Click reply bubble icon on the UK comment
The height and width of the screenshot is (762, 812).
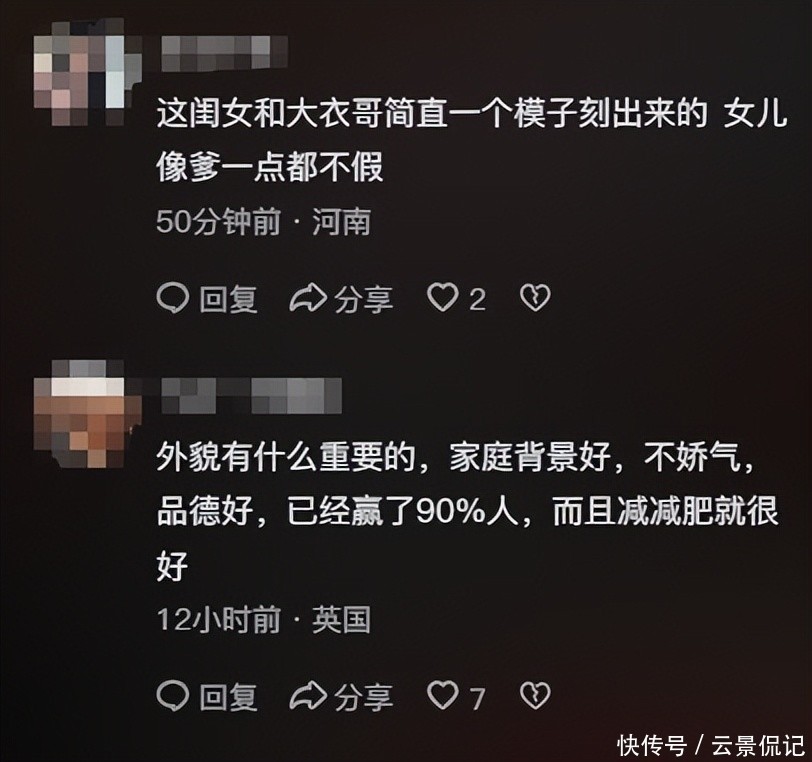coord(172,696)
